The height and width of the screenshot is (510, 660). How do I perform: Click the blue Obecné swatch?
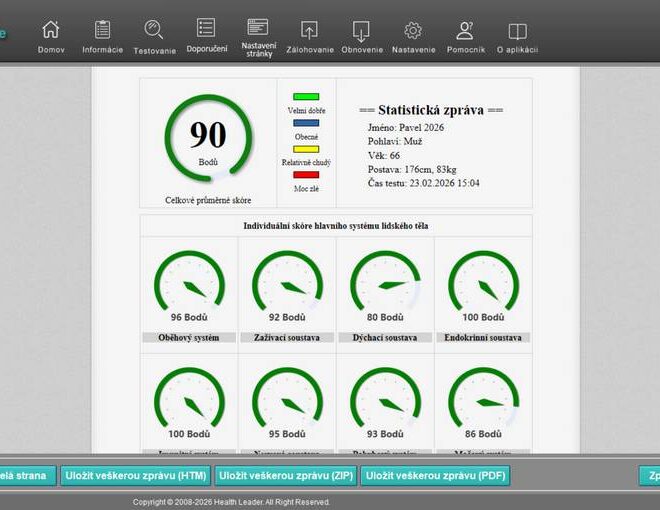click(306, 123)
